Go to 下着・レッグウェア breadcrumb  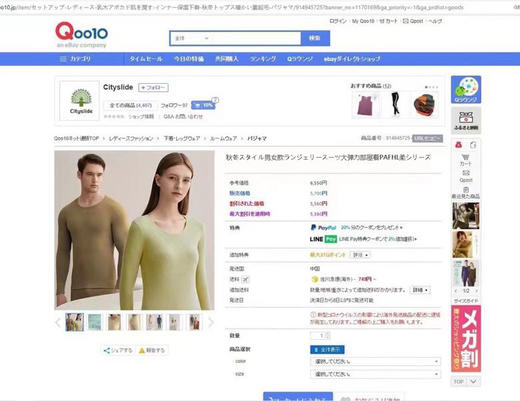tap(182, 138)
